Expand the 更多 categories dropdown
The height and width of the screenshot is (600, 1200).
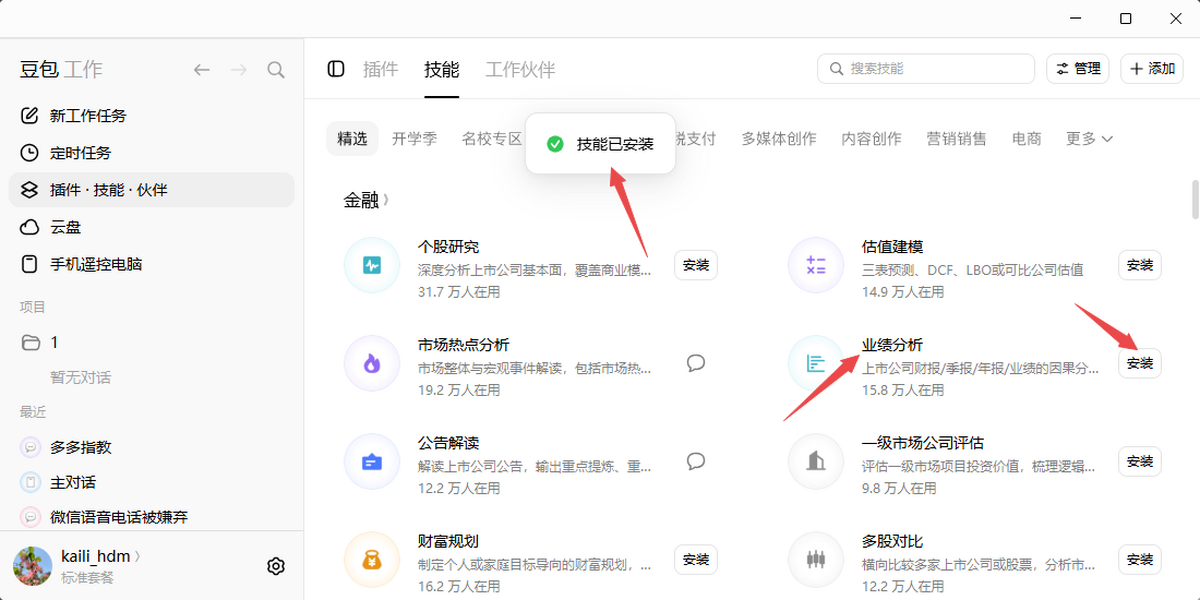(x=1089, y=139)
